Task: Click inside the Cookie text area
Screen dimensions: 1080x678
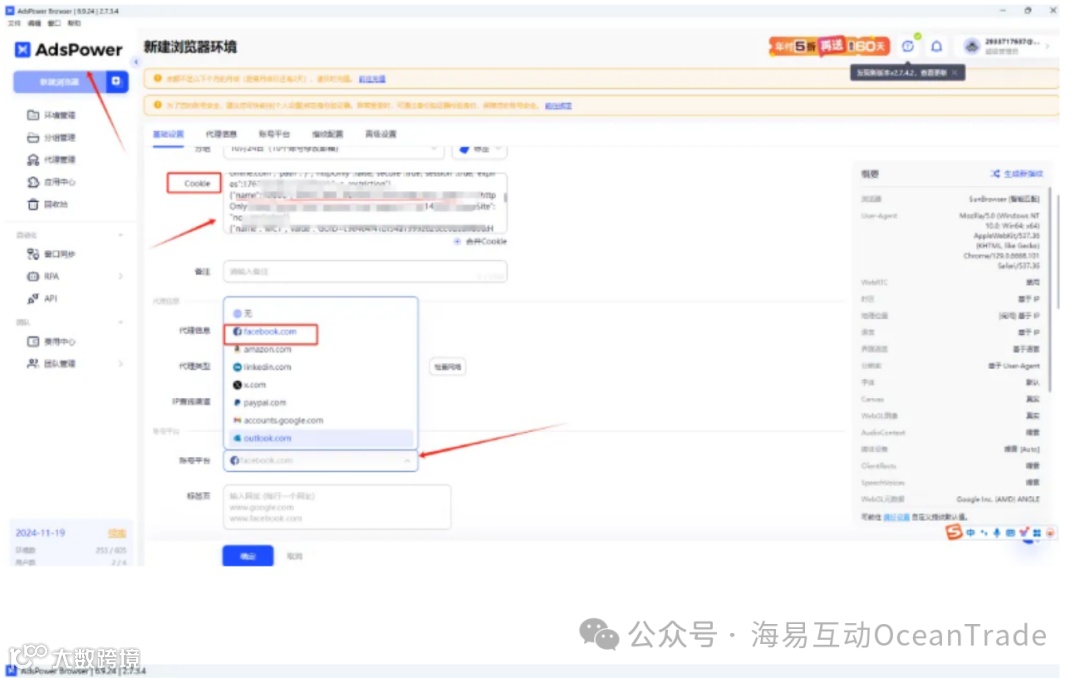Action: pyautogui.click(x=365, y=203)
